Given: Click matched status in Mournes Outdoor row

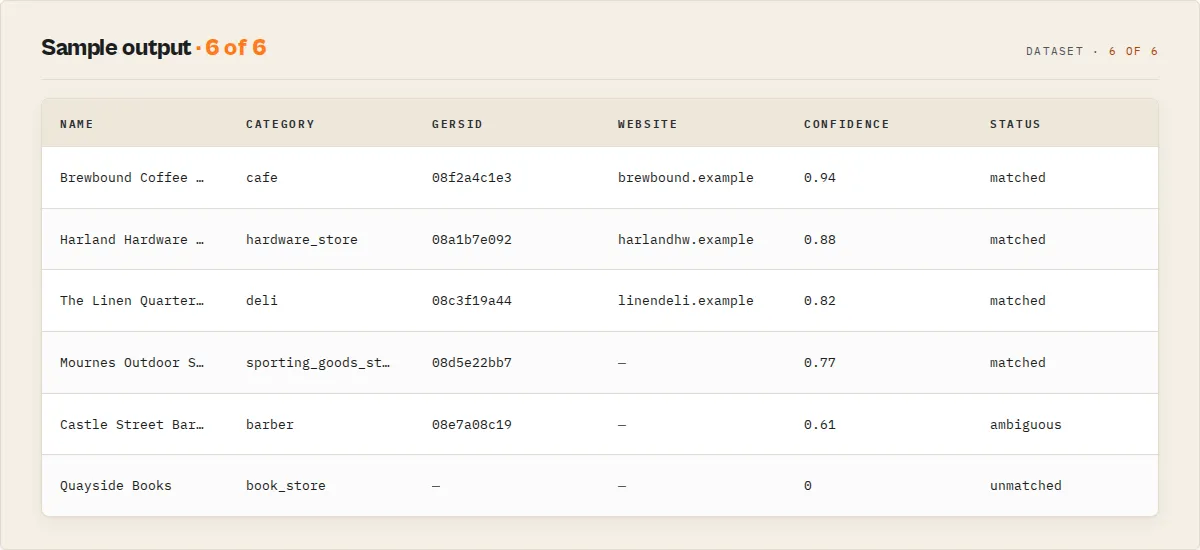Looking at the screenshot, I should point(1018,363).
